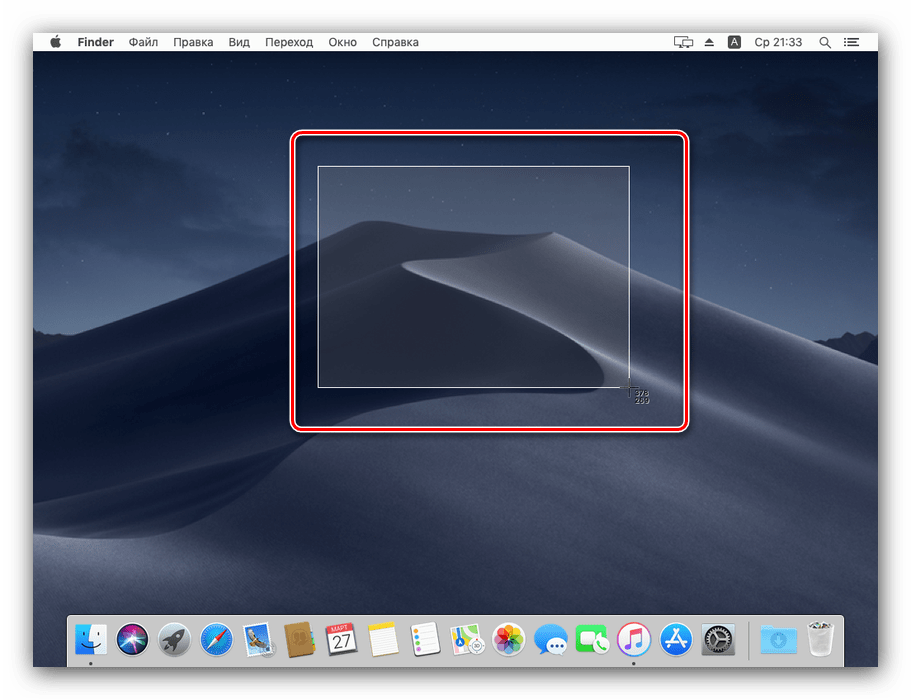Open System Preferences from the Dock
Viewport: 911px width, 700px height.
(x=718, y=640)
